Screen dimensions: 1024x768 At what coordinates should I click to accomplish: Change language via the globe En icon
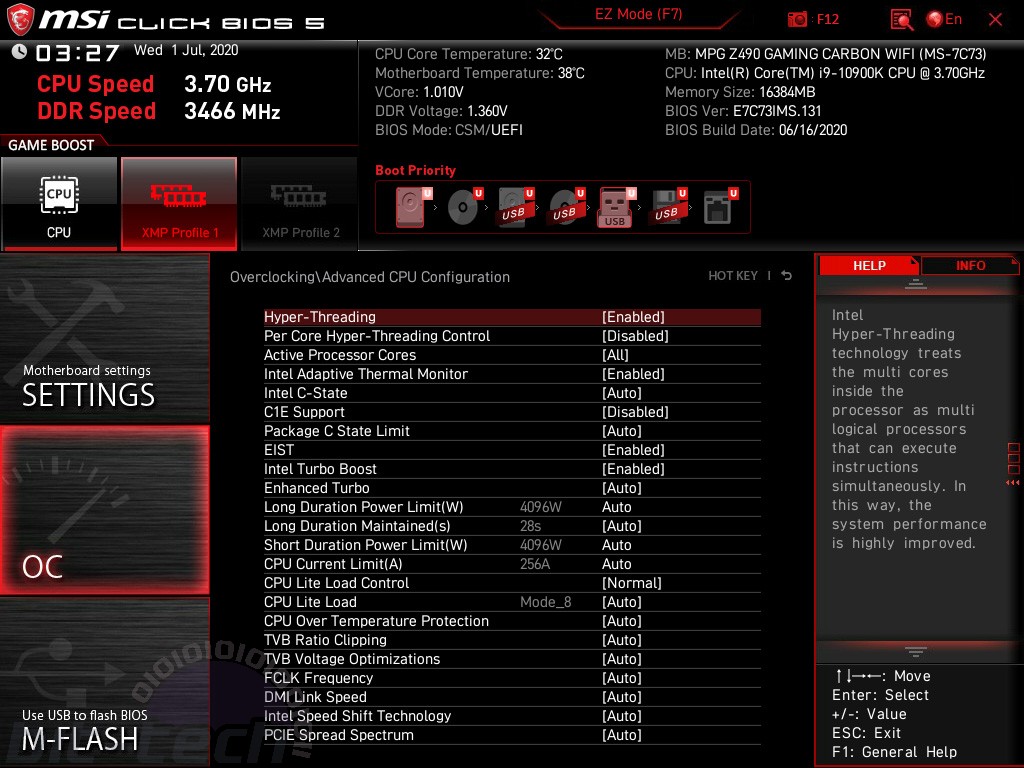tap(944, 20)
